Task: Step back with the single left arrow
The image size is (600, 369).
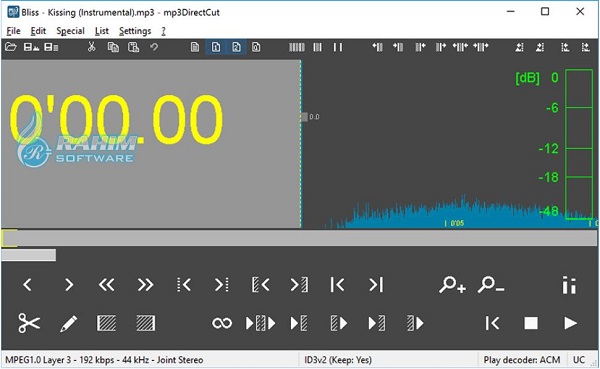Action: click(27, 285)
